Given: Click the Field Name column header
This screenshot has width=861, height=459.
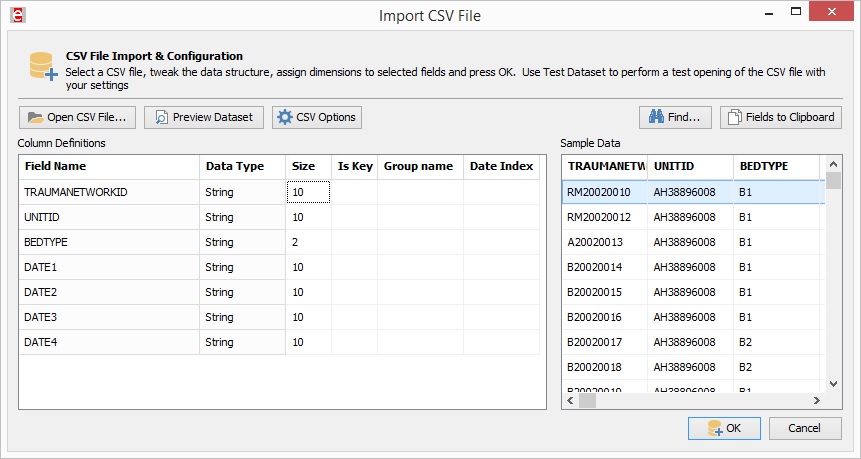Looking at the screenshot, I should pos(108,166).
